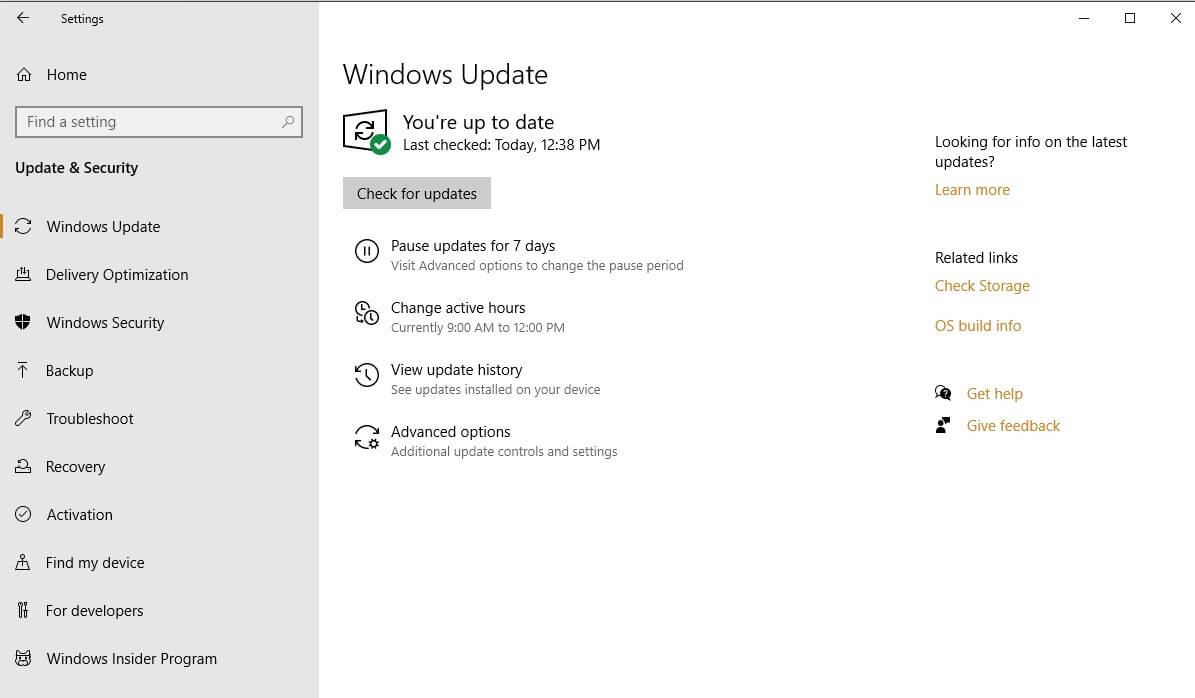
Task: Minimize the Settings window
Action: (x=1084, y=18)
